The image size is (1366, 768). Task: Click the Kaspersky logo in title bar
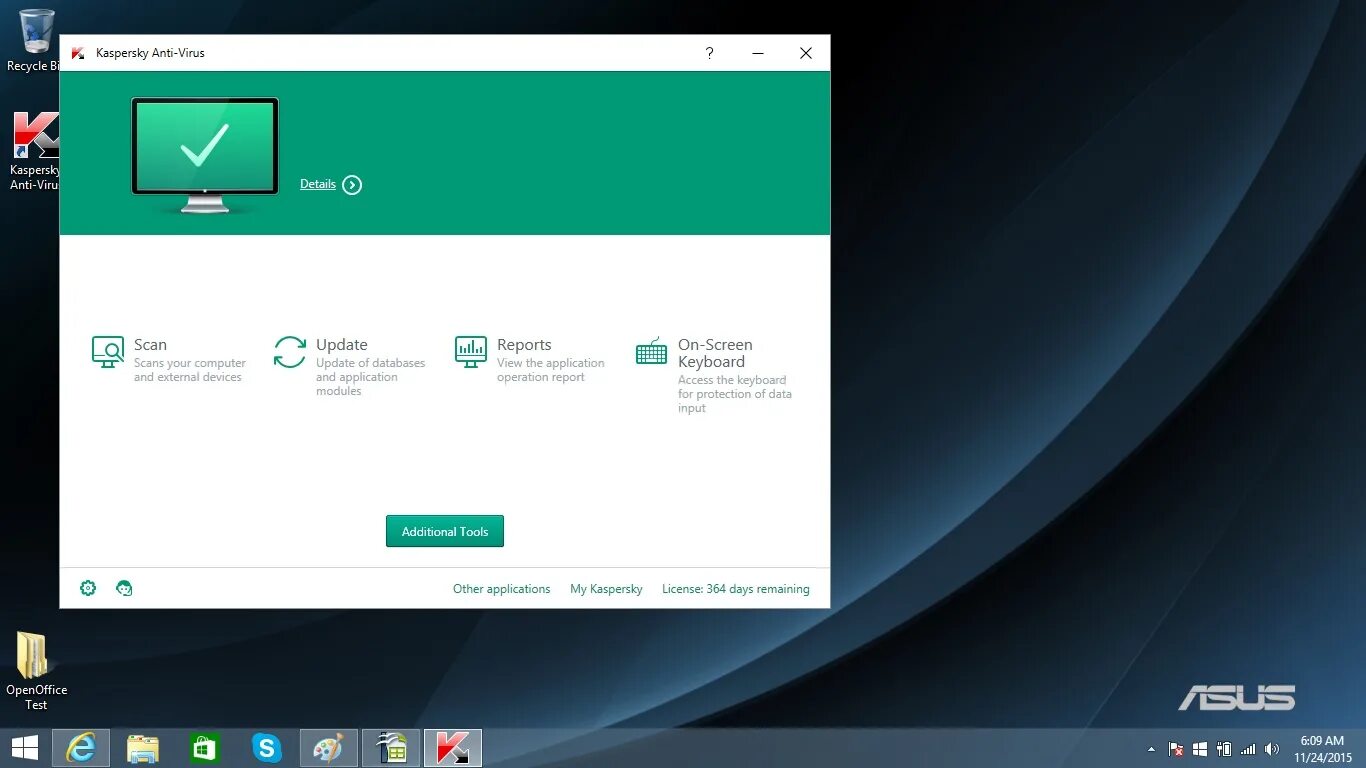click(78, 53)
